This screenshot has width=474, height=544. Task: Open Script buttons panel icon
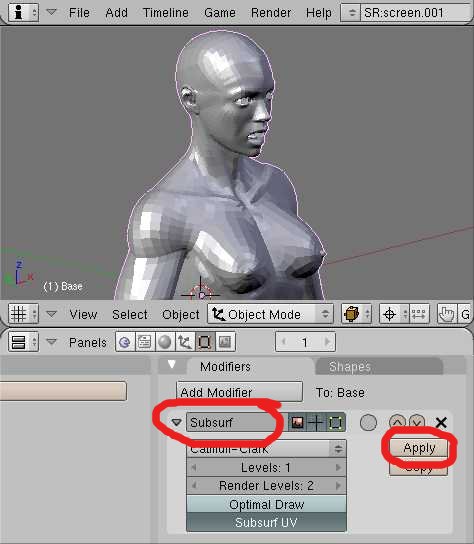pyautogui.click(x=144, y=342)
